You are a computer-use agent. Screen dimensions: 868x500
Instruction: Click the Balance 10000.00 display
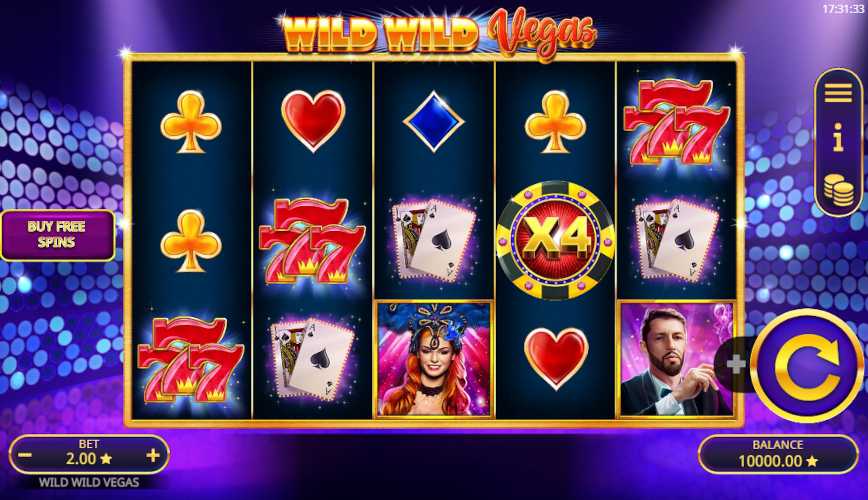coord(778,454)
